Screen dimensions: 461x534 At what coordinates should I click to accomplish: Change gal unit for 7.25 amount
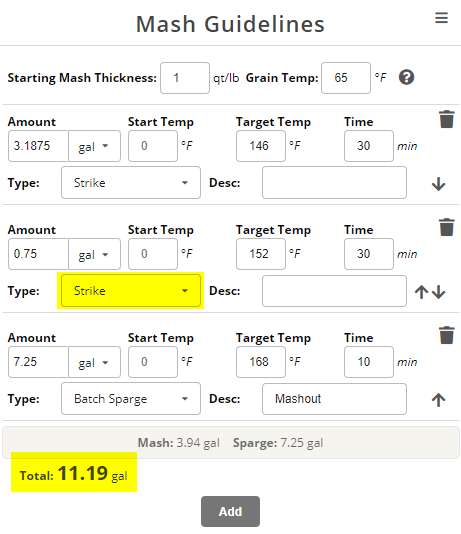tap(94, 362)
